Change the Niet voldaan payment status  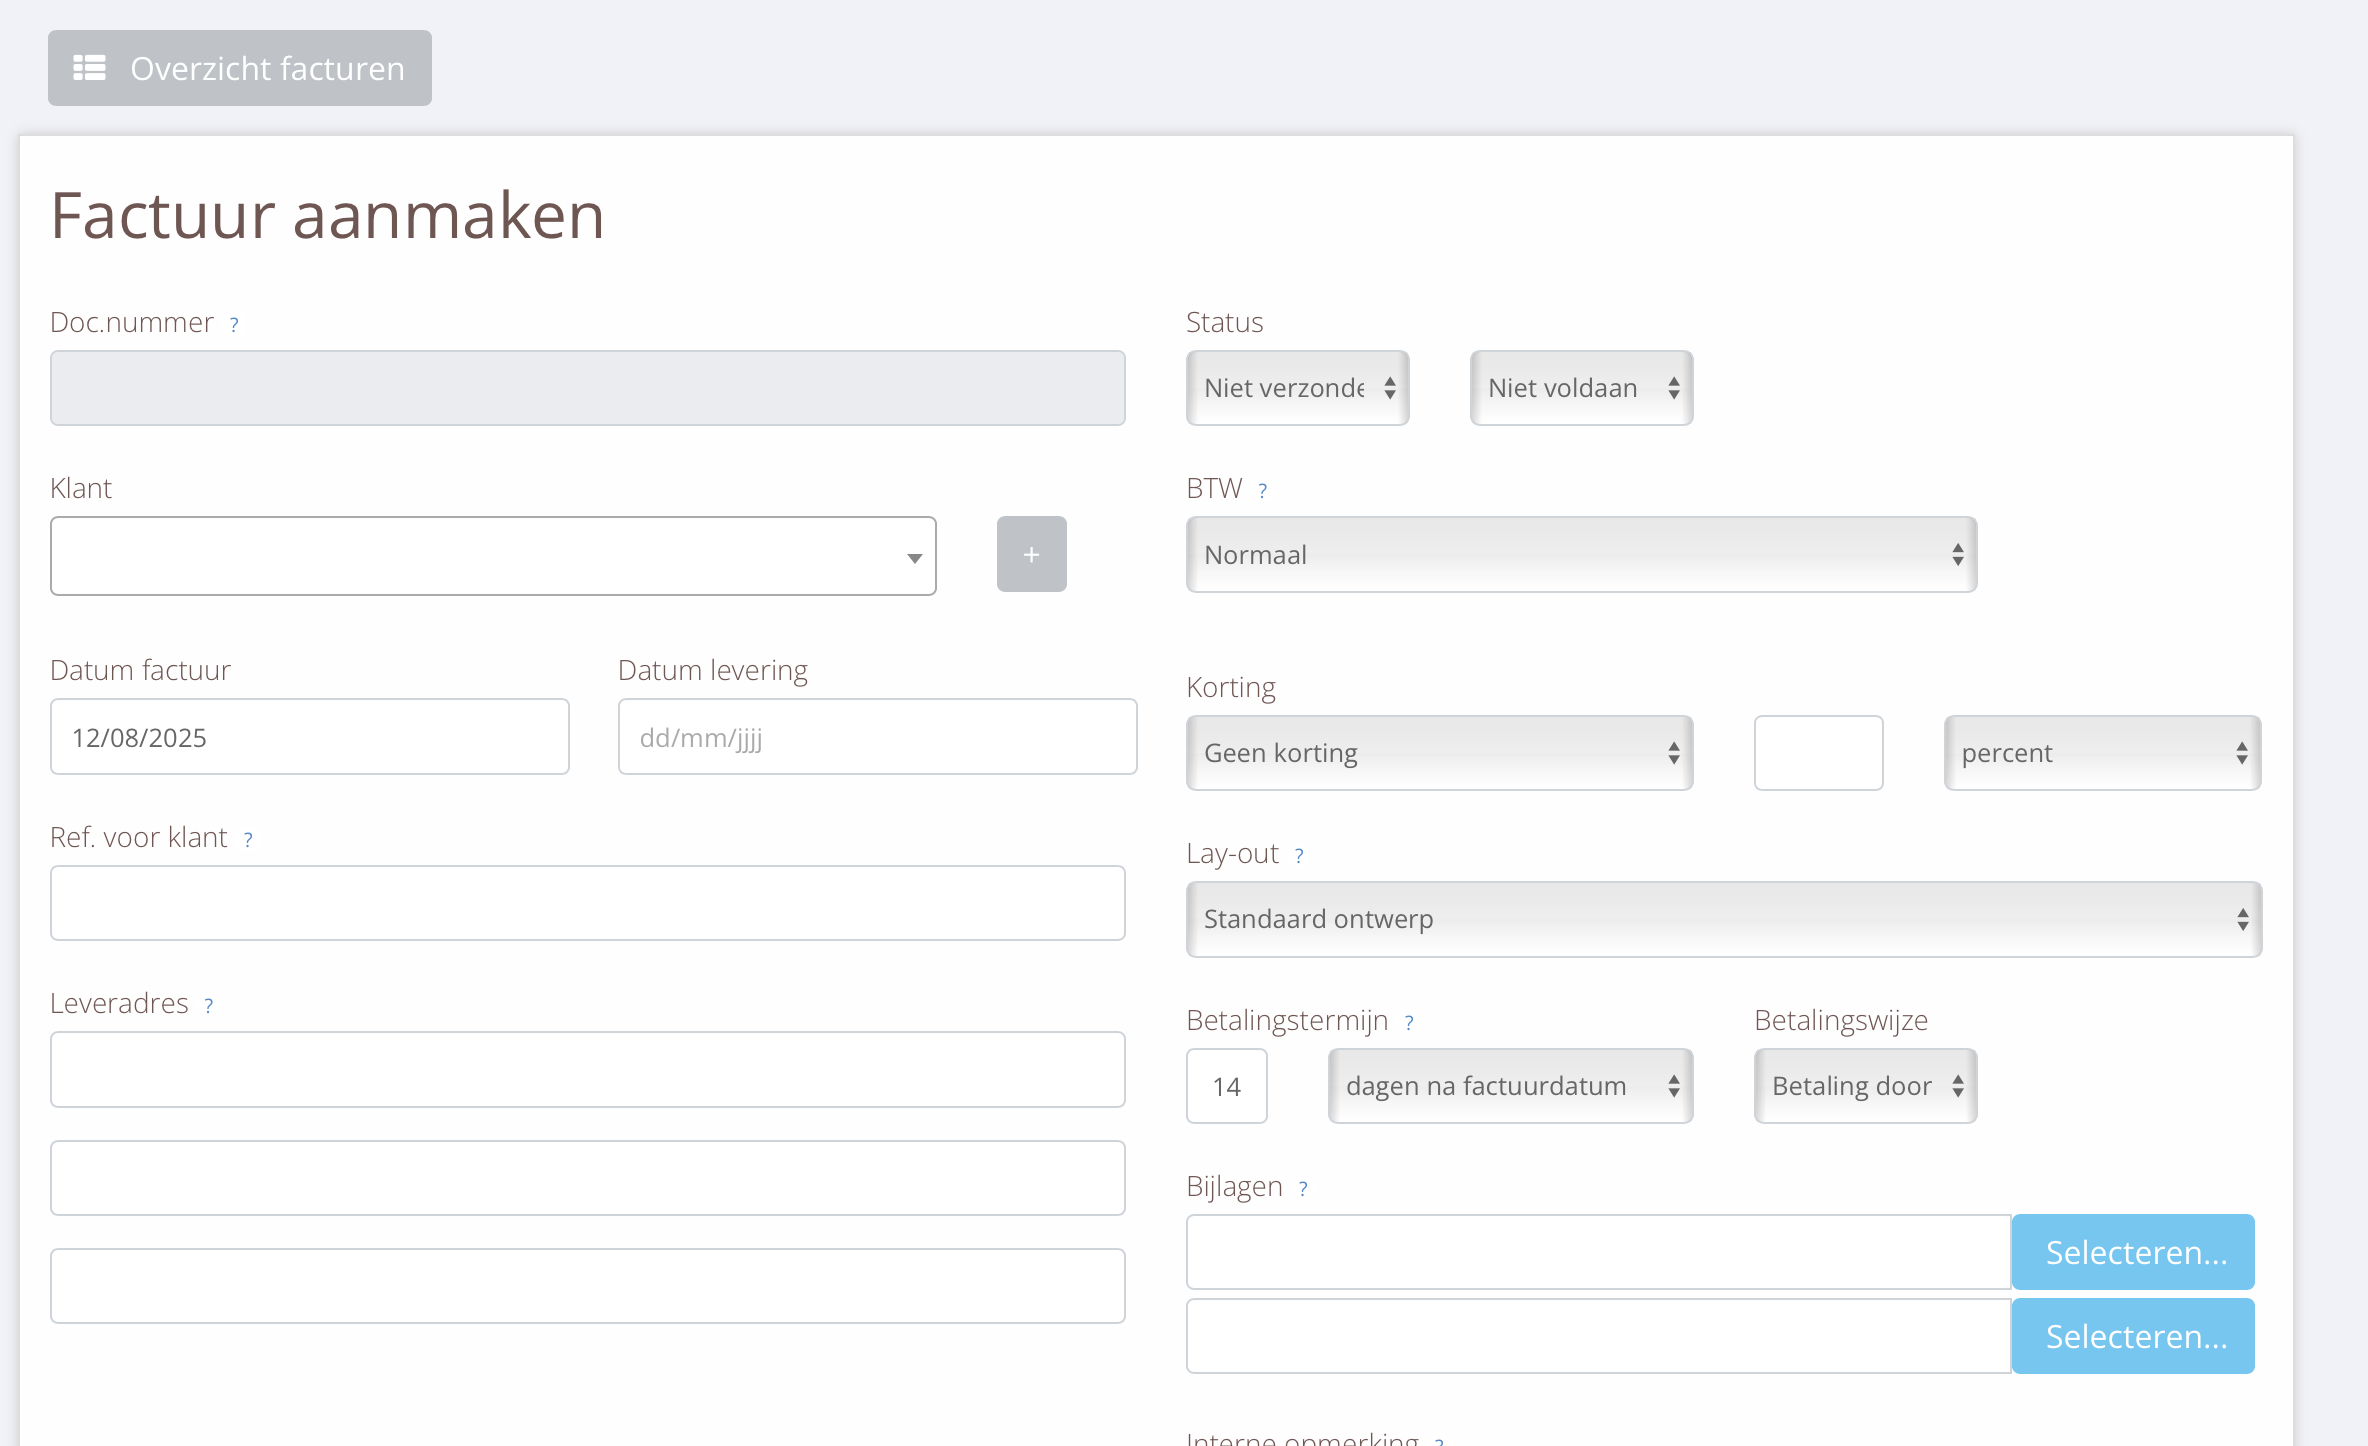(x=1581, y=388)
